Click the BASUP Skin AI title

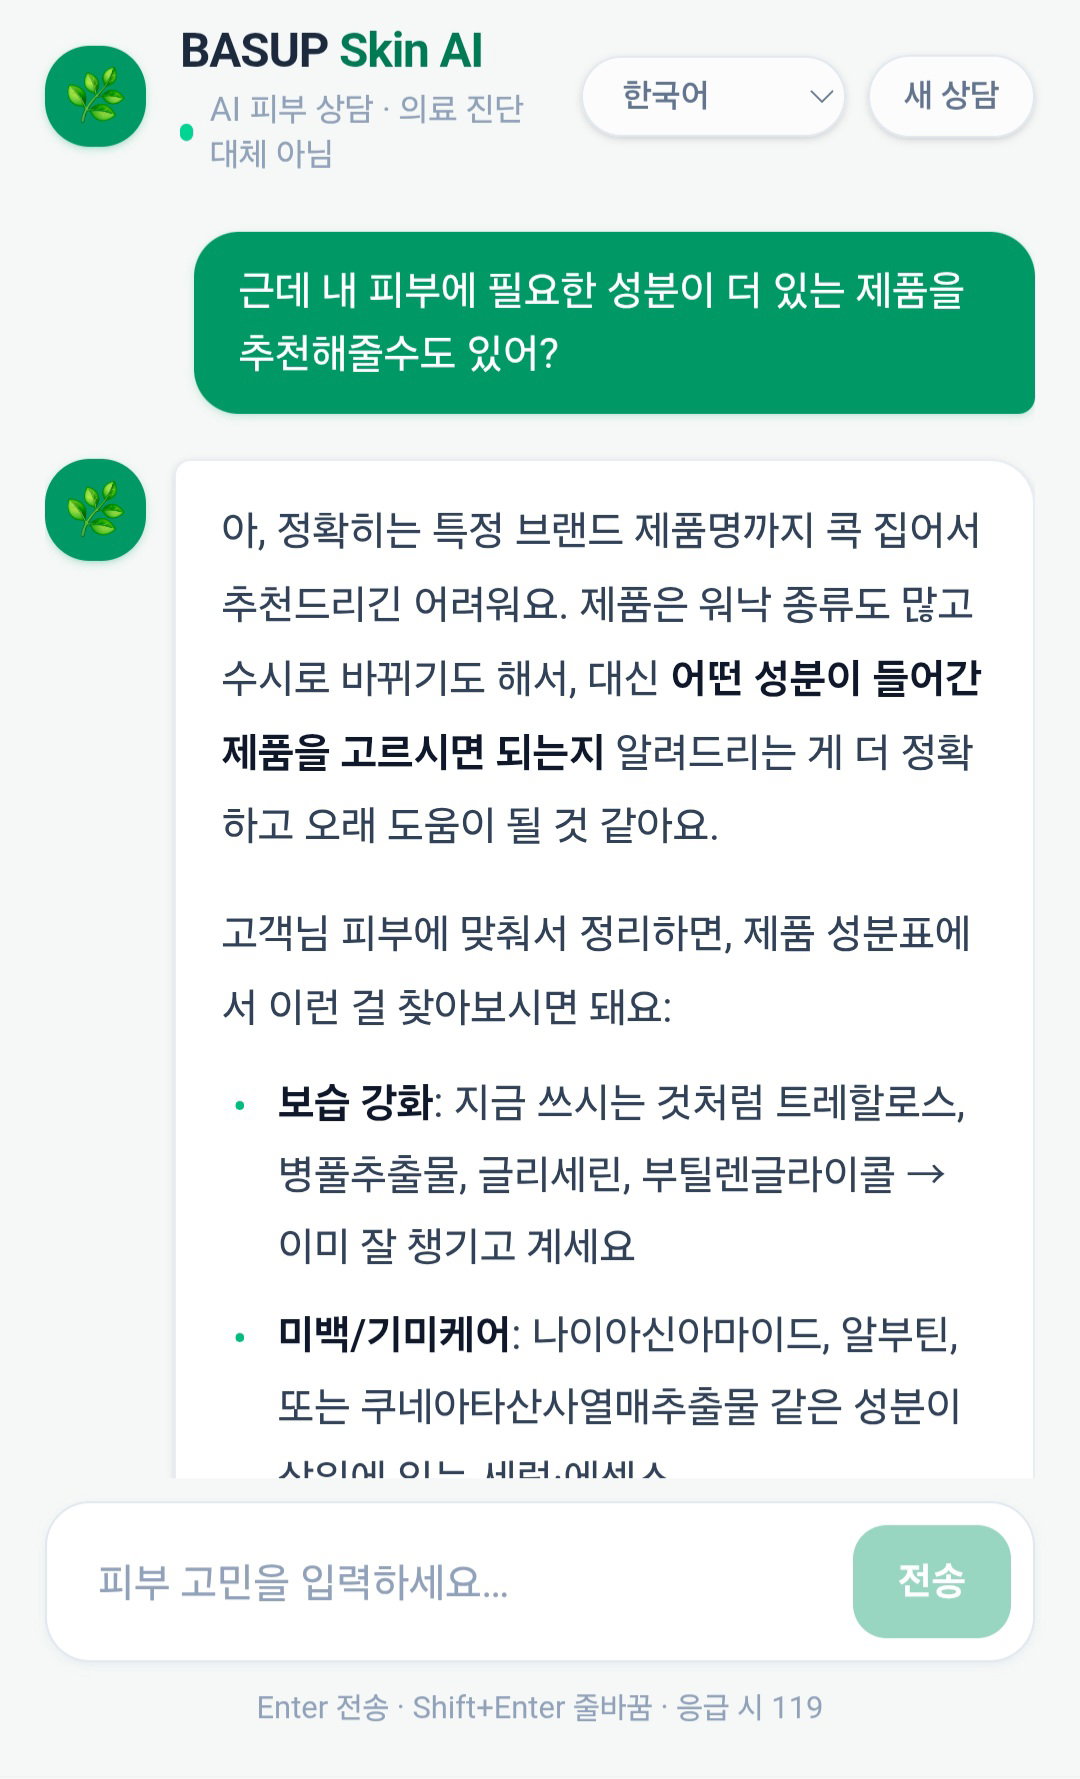pos(332,51)
